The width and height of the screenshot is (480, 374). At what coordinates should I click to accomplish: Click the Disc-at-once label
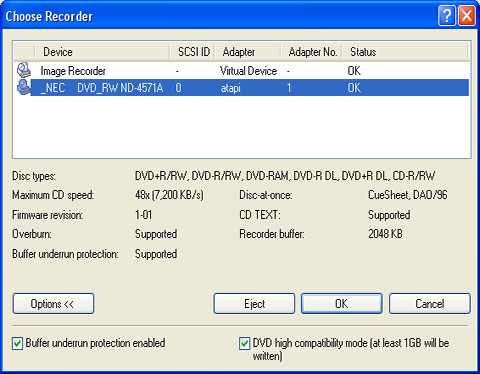pos(266,195)
